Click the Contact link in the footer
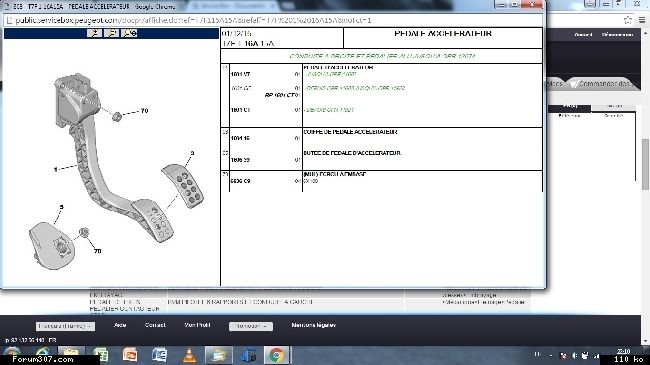 point(155,325)
